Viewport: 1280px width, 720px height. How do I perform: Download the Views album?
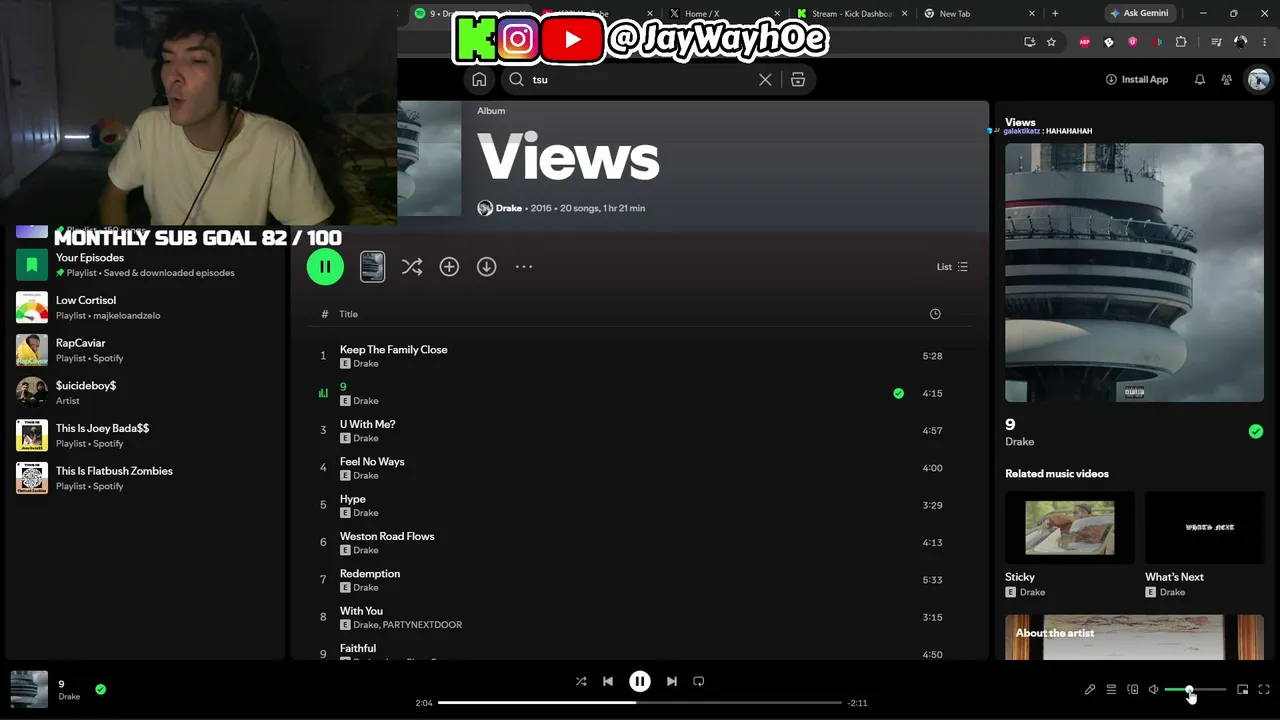486,267
